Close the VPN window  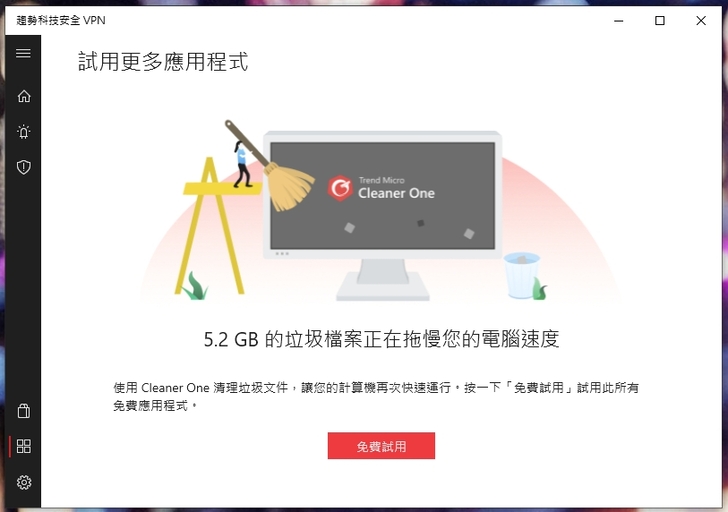click(x=701, y=20)
